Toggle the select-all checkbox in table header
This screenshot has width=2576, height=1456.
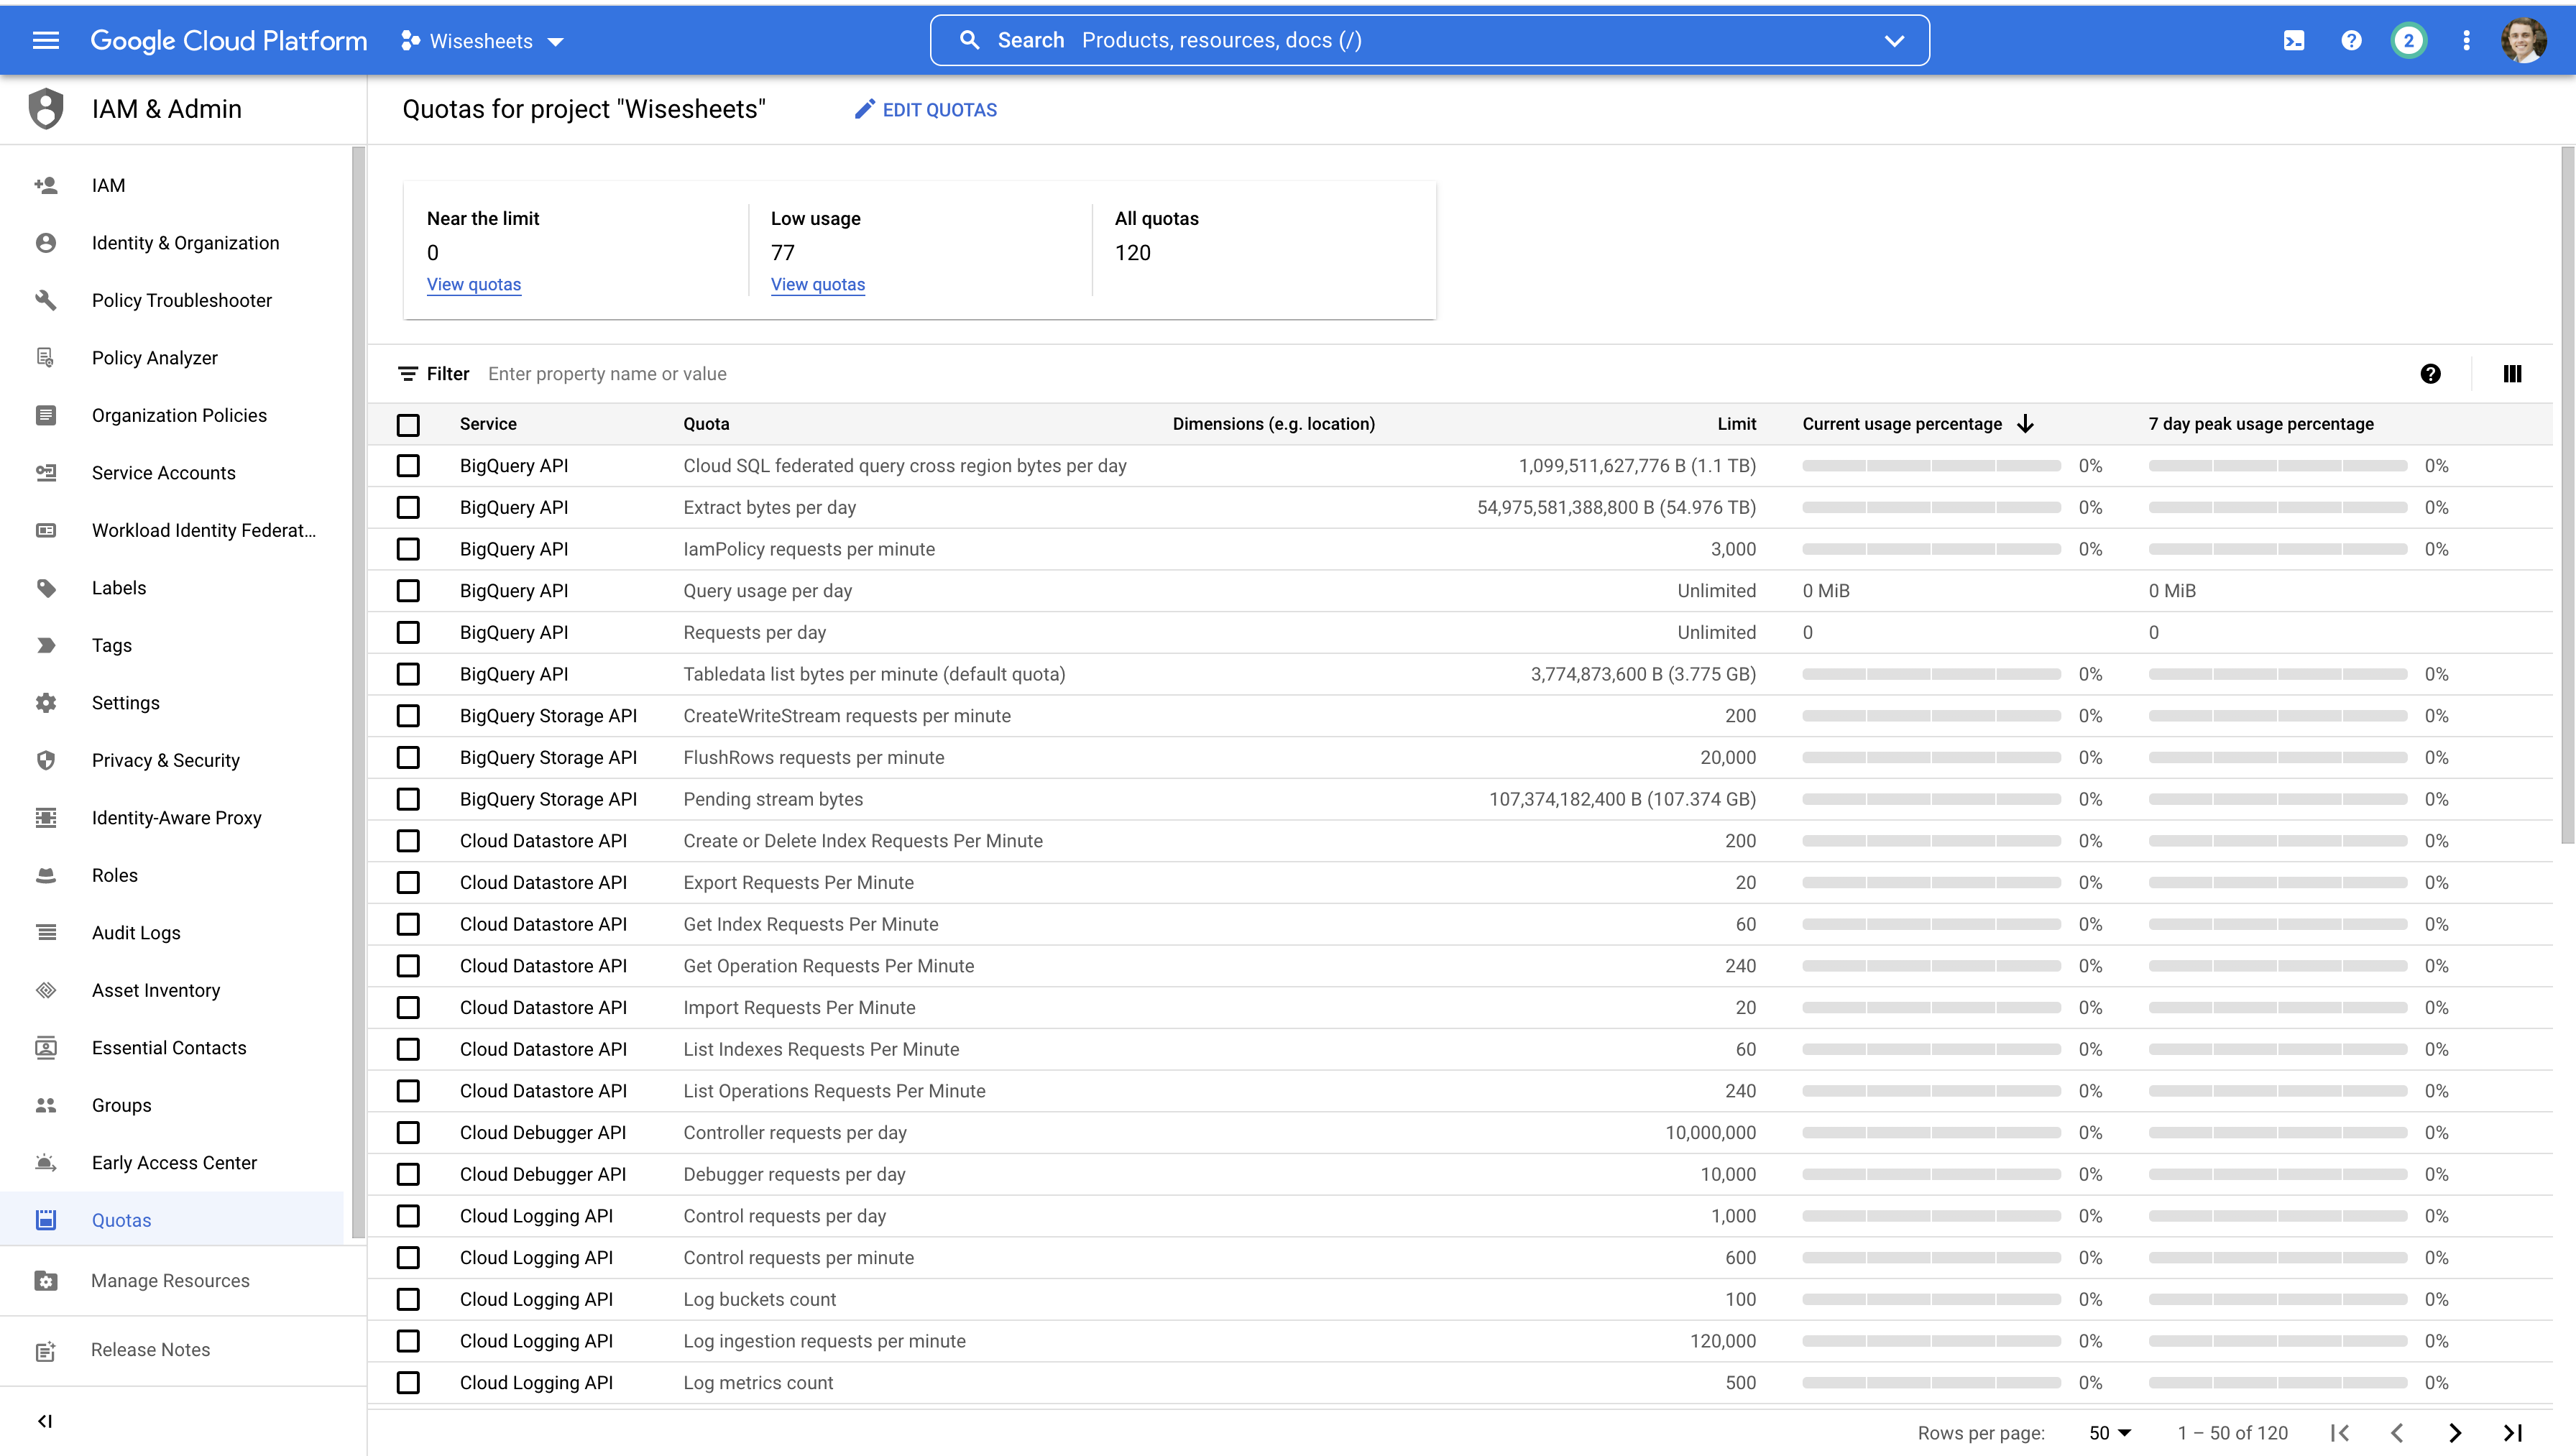click(408, 425)
